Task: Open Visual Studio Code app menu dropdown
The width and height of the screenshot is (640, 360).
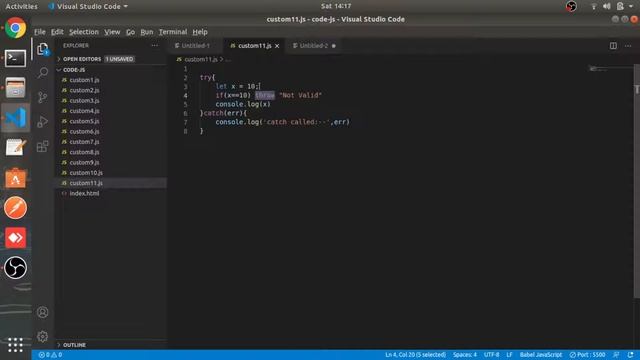Action: [88, 7]
